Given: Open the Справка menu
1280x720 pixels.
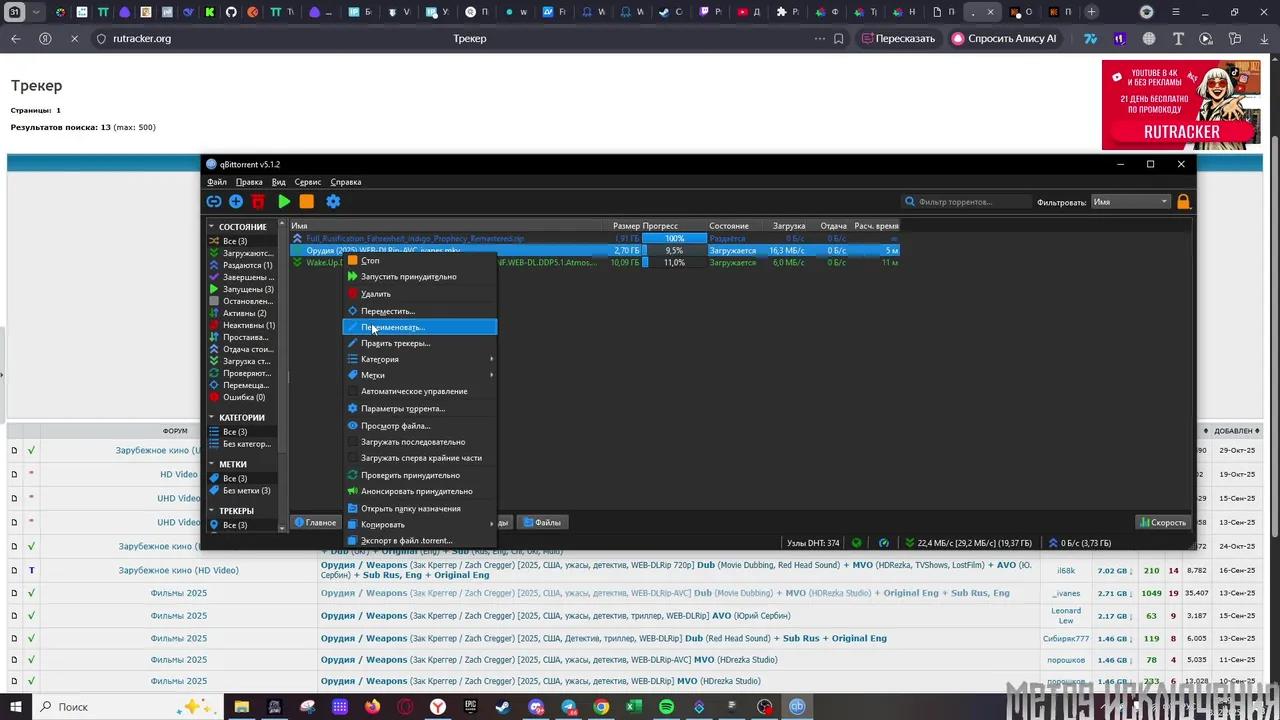Looking at the screenshot, I should click(346, 182).
